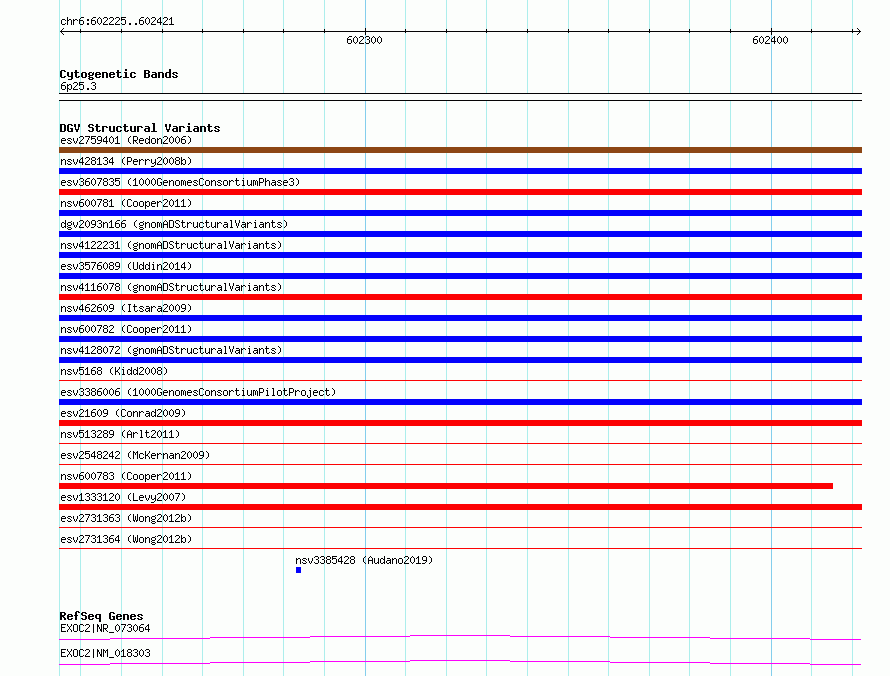Viewport: 890px width, 676px height.
Task: Click the red nsv600783 (Cooper2011) variant bar
Action: coord(446,486)
